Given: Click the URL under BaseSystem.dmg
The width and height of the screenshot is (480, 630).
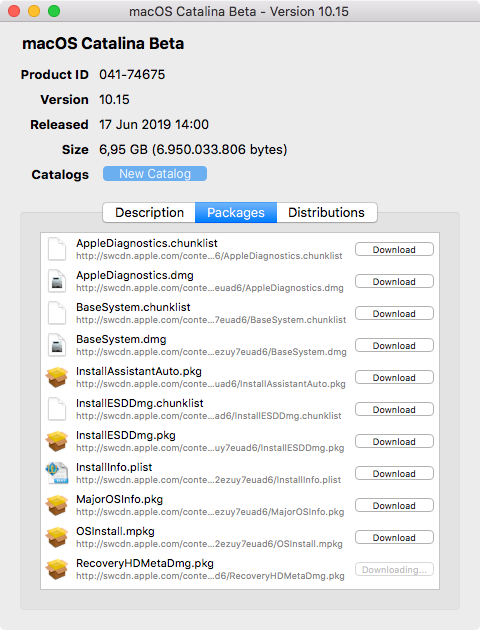Looking at the screenshot, I should pos(211,352).
